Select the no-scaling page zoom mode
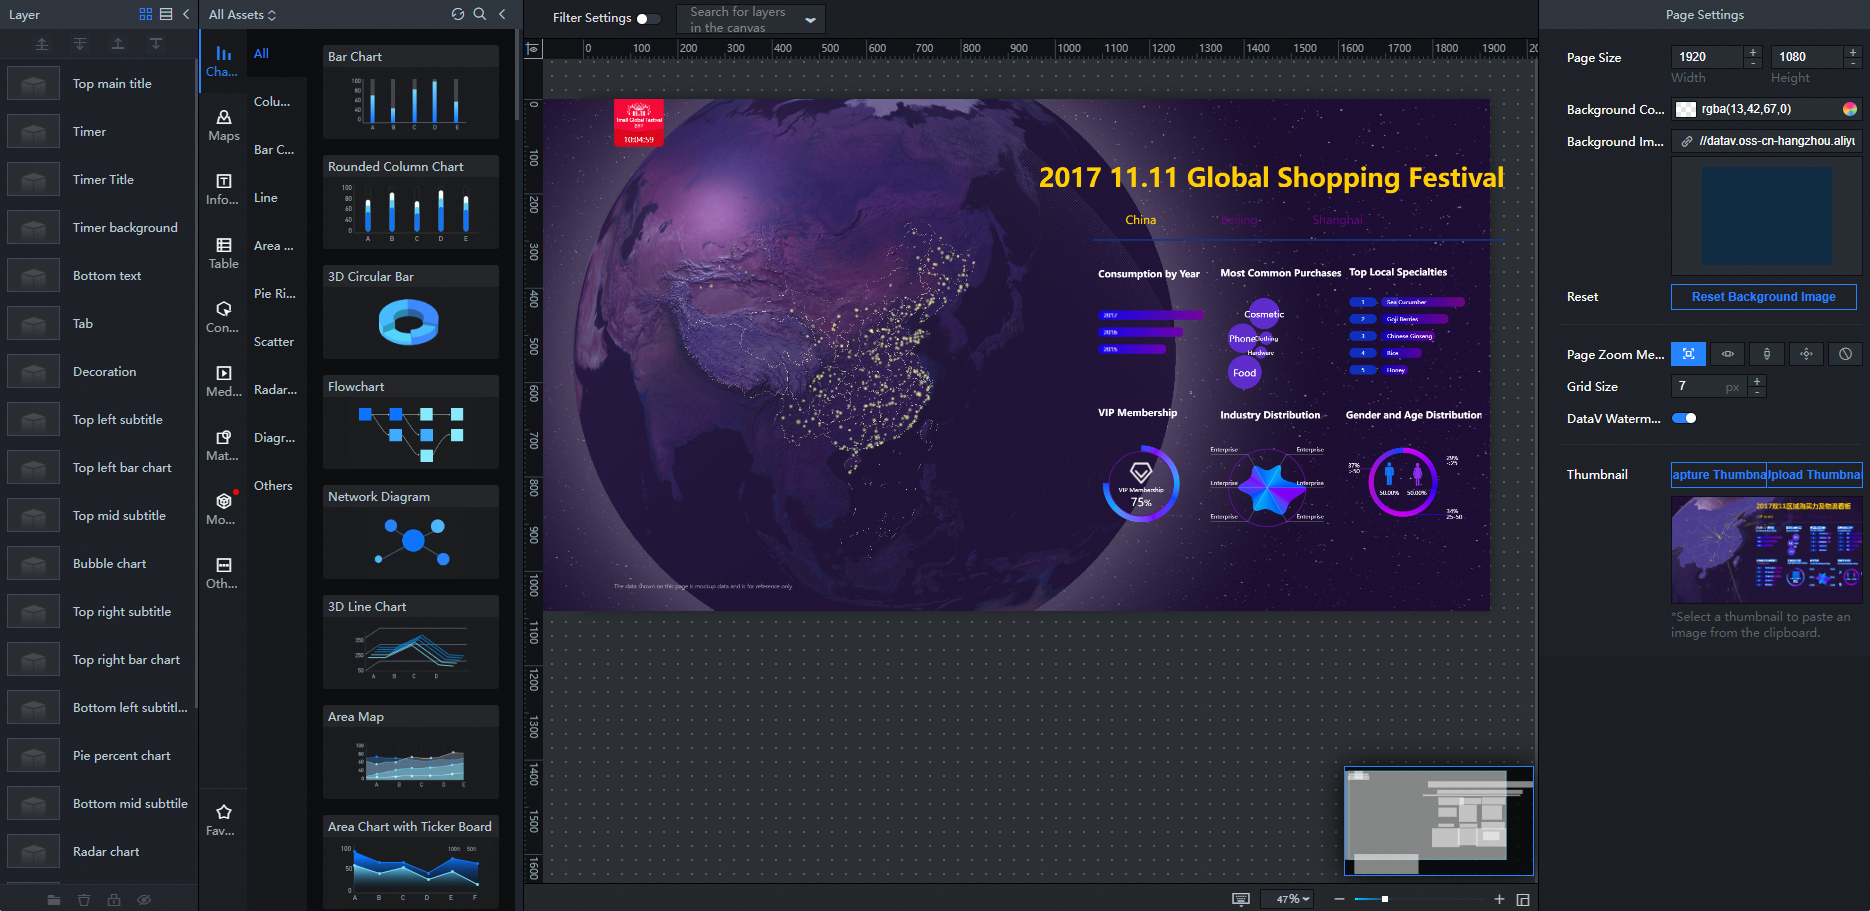The width and height of the screenshot is (1870, 911). pos(1845,354)
